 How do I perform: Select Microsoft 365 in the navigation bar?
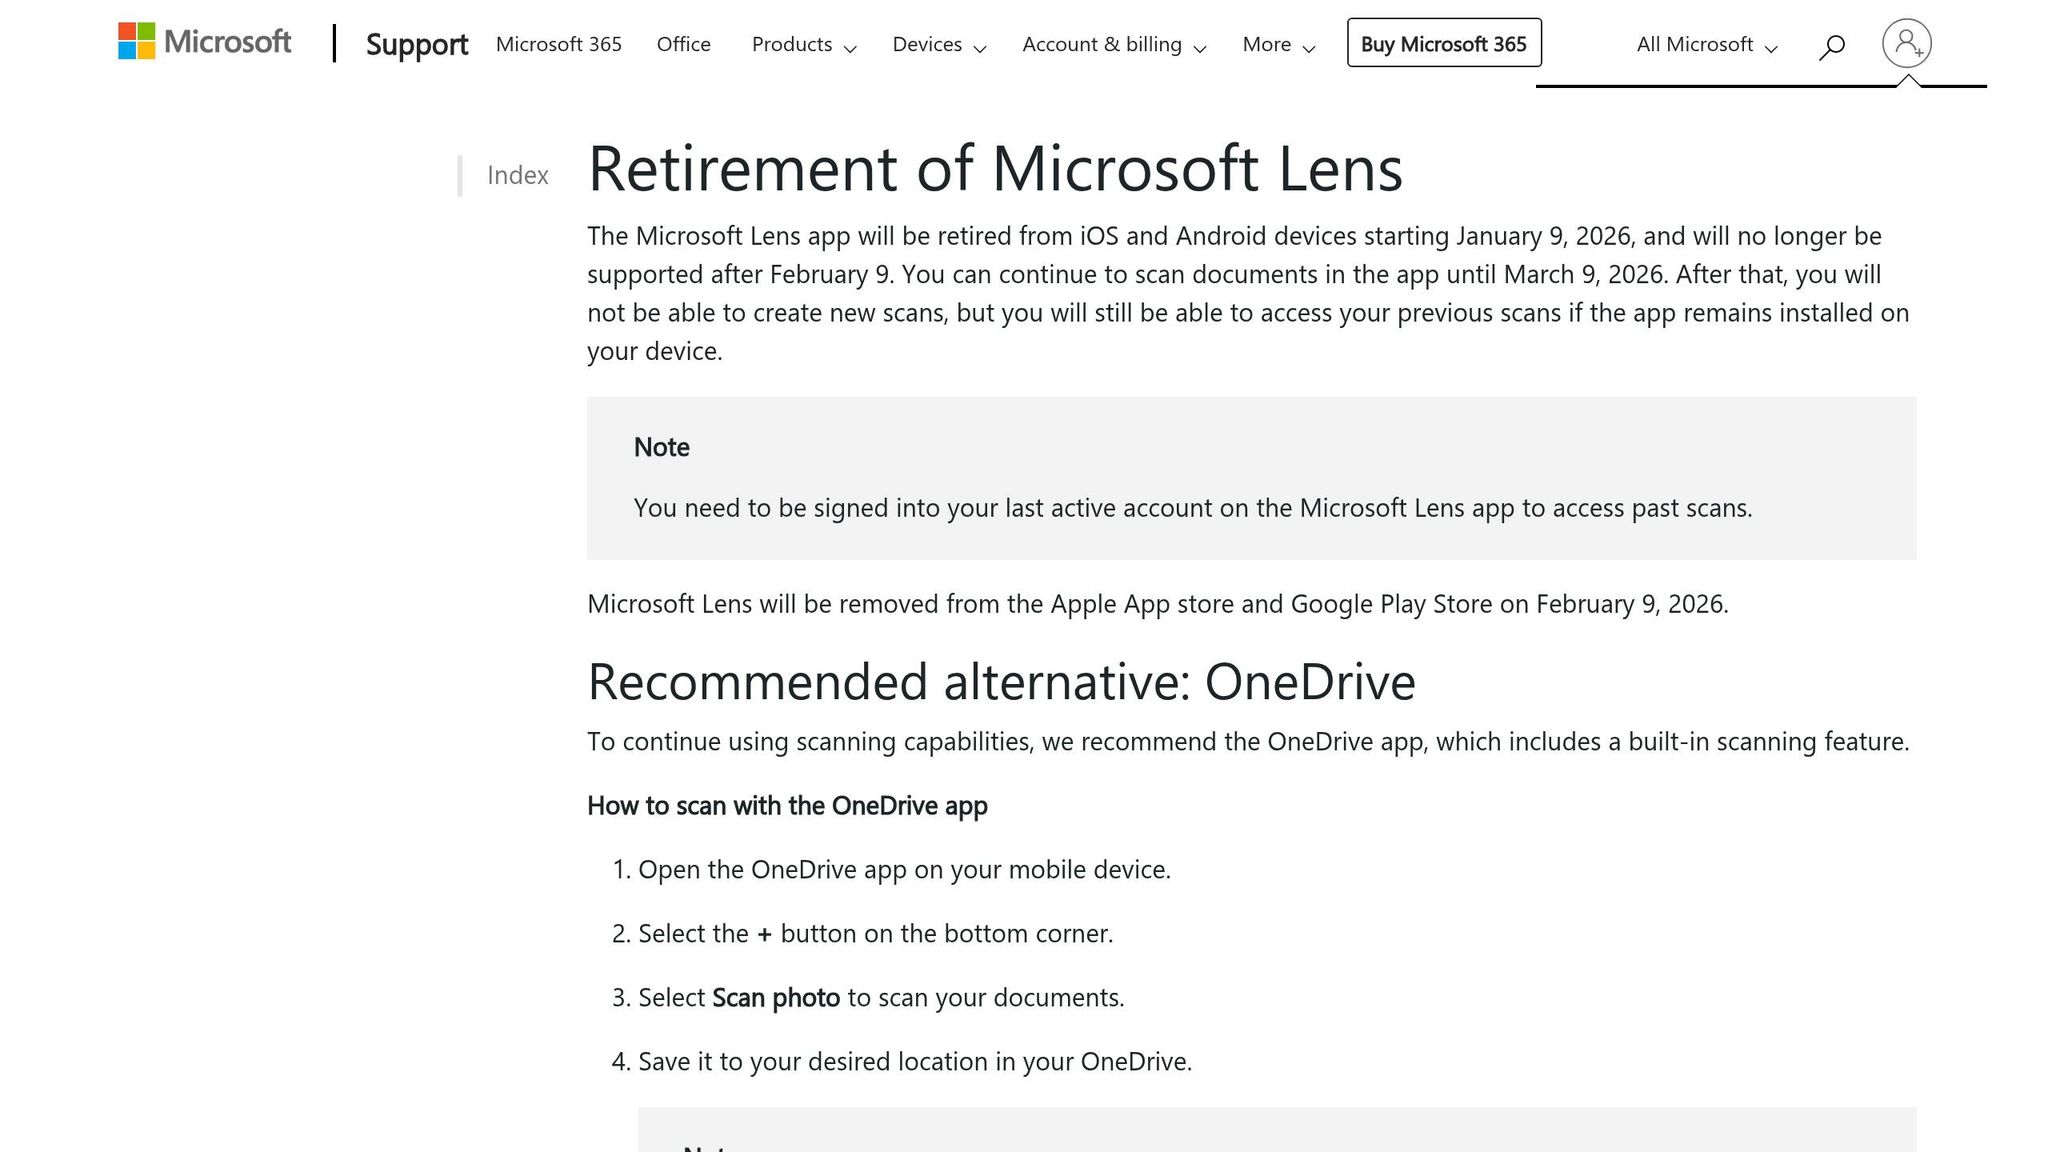(558, 45)
